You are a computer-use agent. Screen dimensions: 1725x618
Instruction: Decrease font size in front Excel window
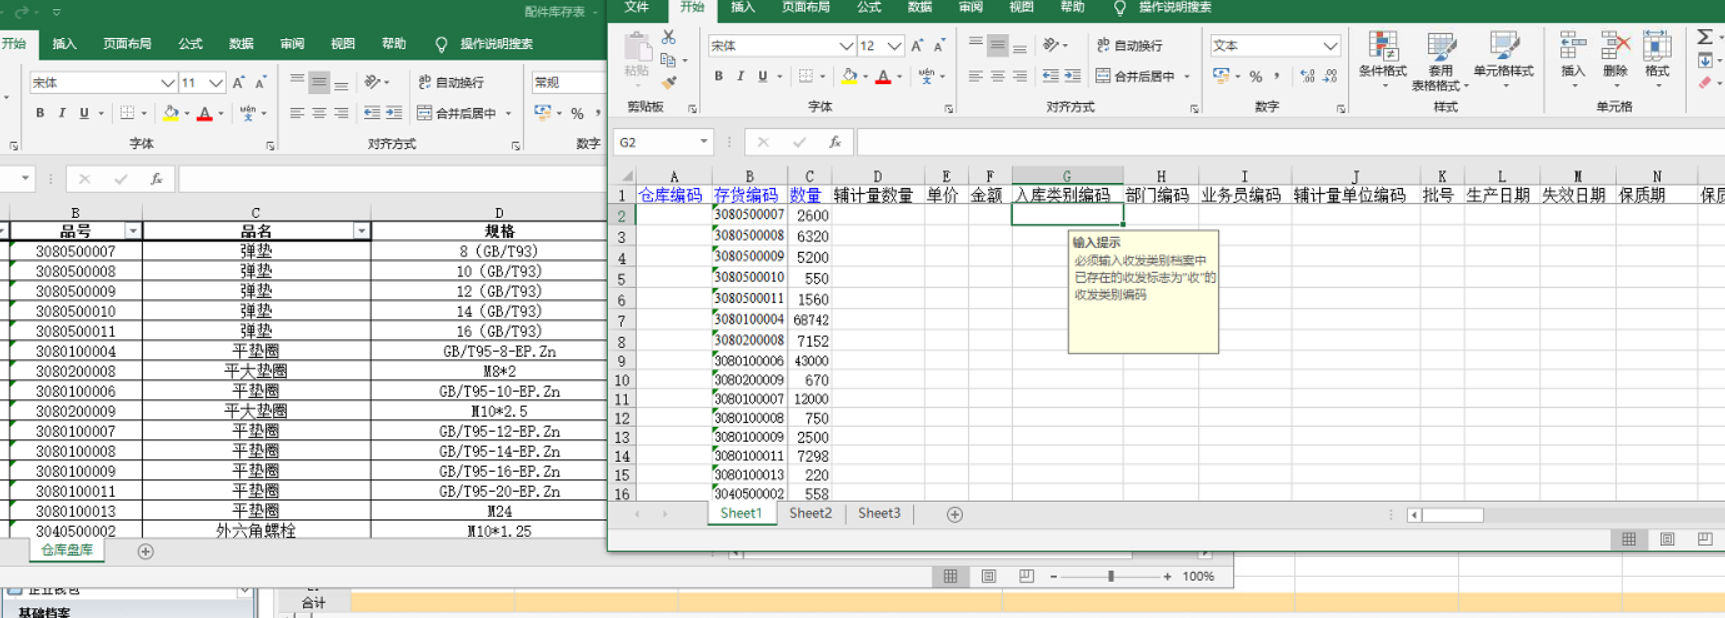coord(940,46)
